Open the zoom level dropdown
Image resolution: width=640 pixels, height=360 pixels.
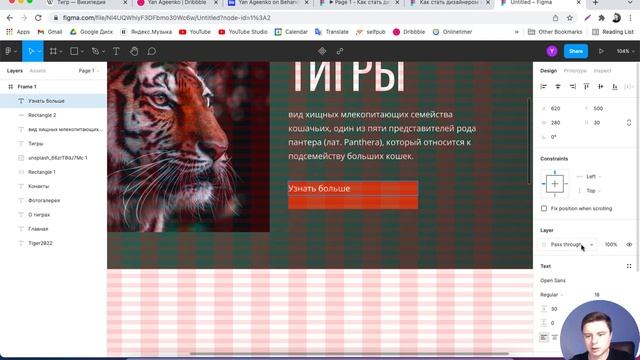(625, 51)
